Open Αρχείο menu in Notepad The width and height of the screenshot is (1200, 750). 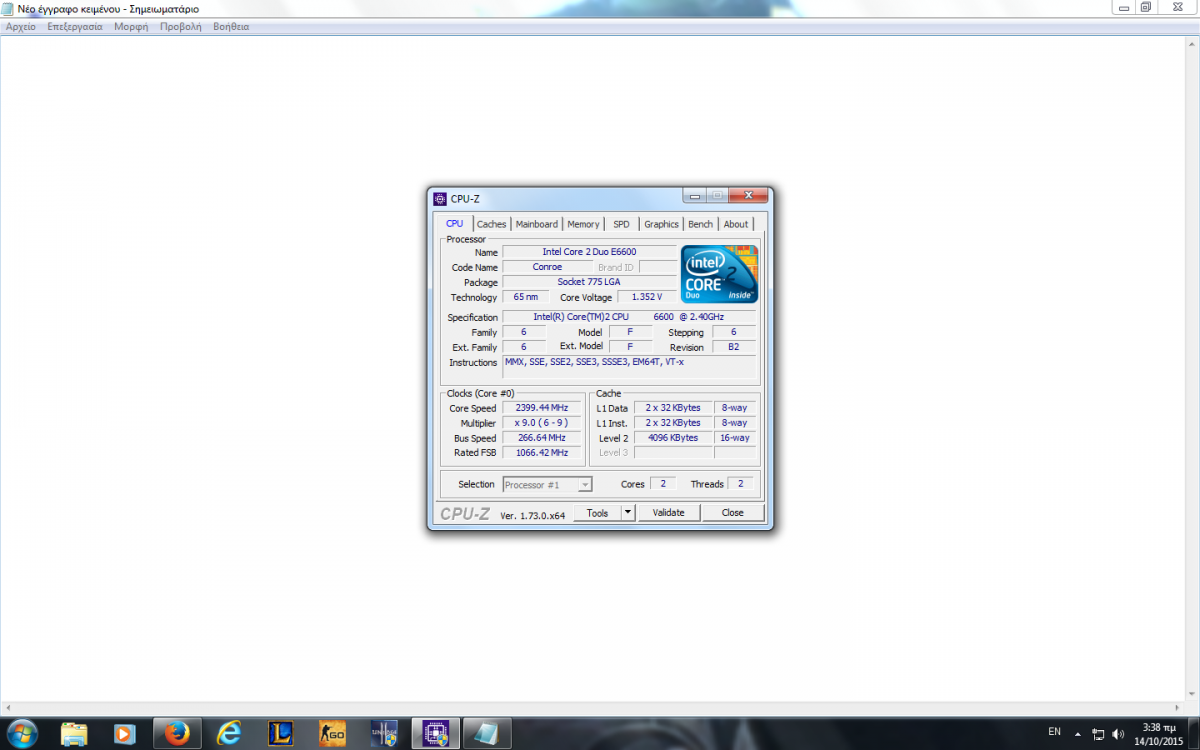[21, 26]
